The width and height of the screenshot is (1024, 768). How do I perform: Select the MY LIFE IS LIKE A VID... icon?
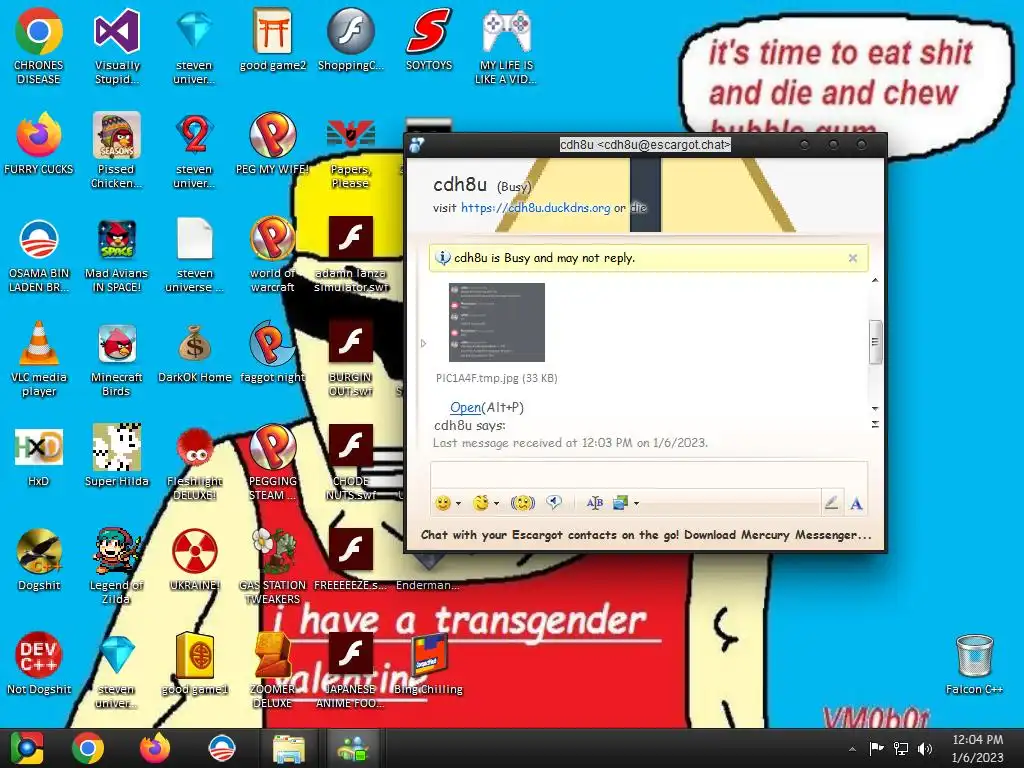click(507, 46)
